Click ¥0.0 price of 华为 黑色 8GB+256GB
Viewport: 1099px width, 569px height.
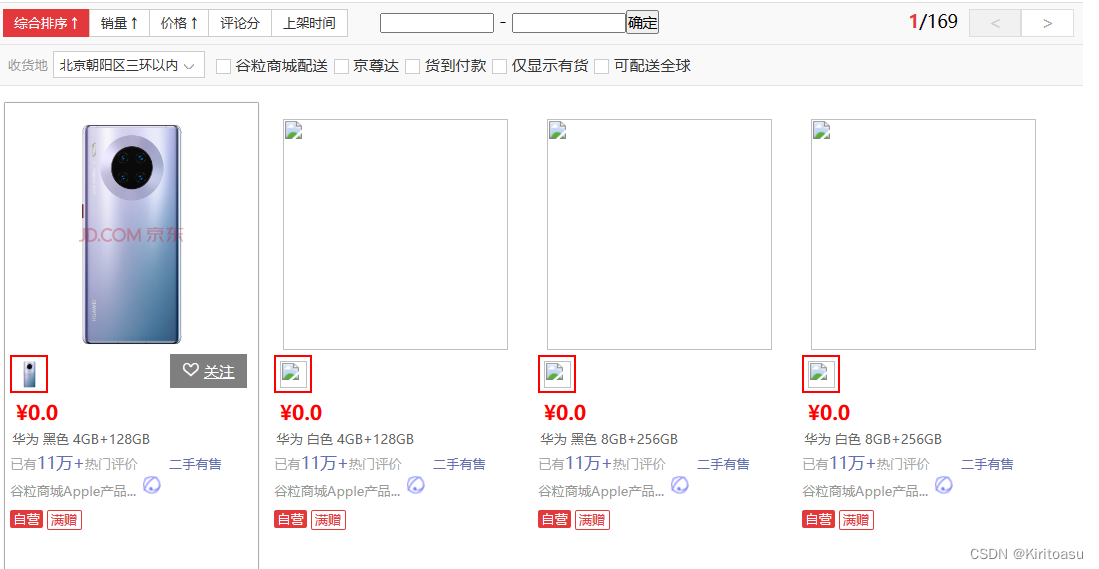pos(565,413)
